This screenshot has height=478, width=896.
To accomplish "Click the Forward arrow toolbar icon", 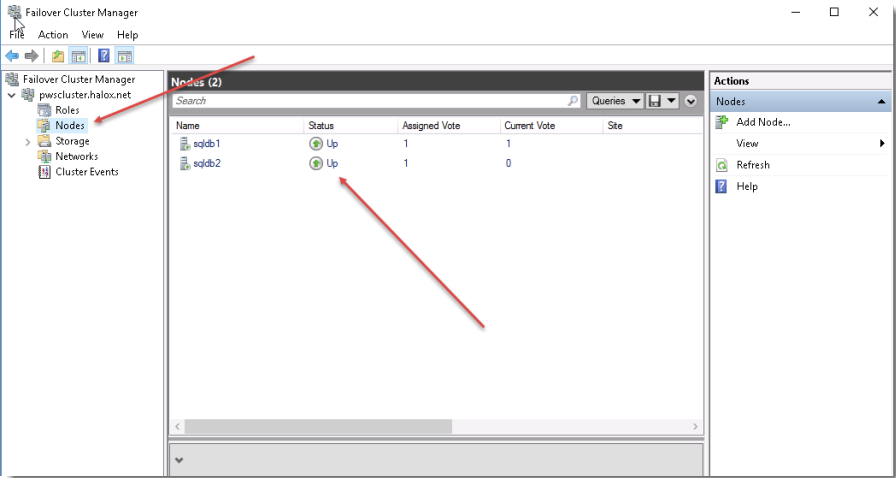I will [31, 55].
